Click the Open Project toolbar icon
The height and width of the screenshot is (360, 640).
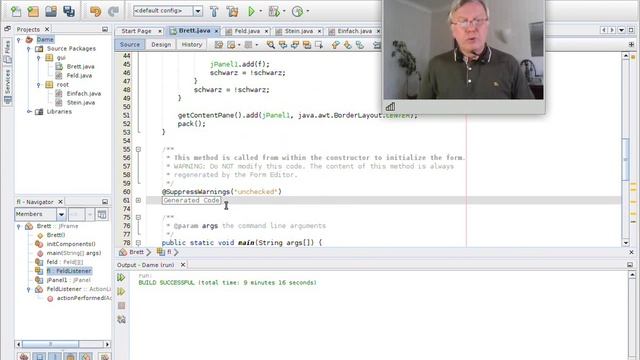point(51,11)
